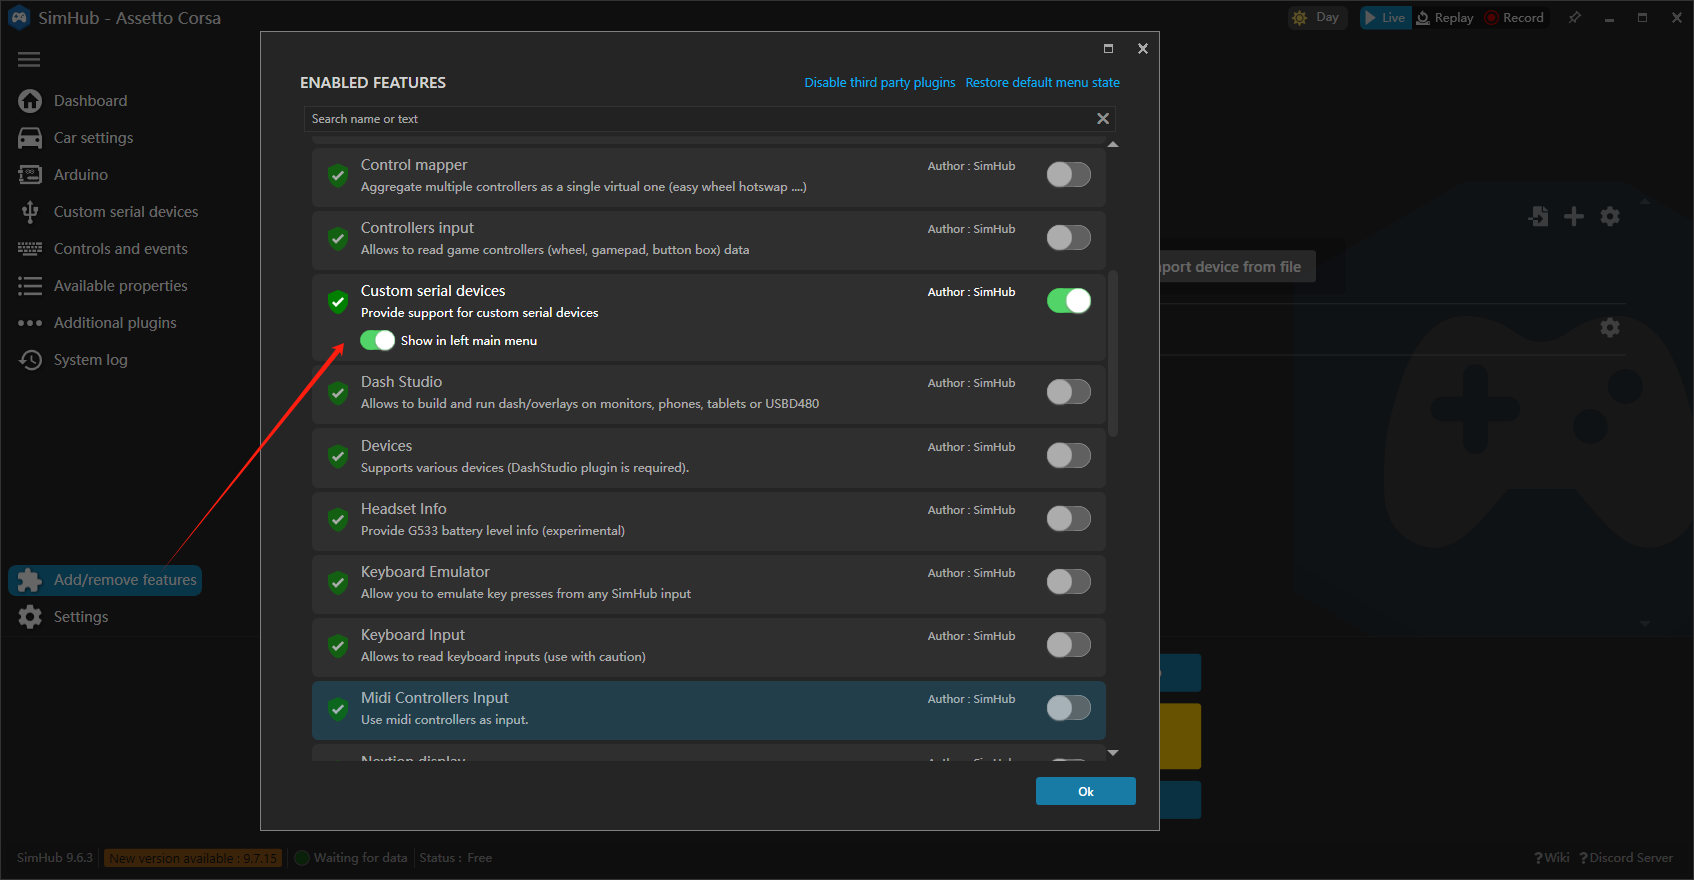Click the features list scrollbar thumb
Image resolution: width=1694 pixels, height=880 pixels.
(1113, 353)
